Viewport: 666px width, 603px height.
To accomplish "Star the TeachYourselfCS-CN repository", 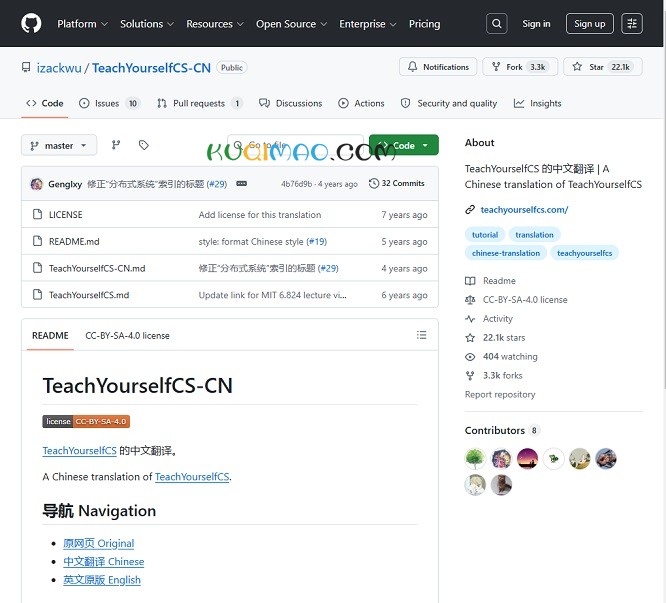I will [x=603, y=67].
